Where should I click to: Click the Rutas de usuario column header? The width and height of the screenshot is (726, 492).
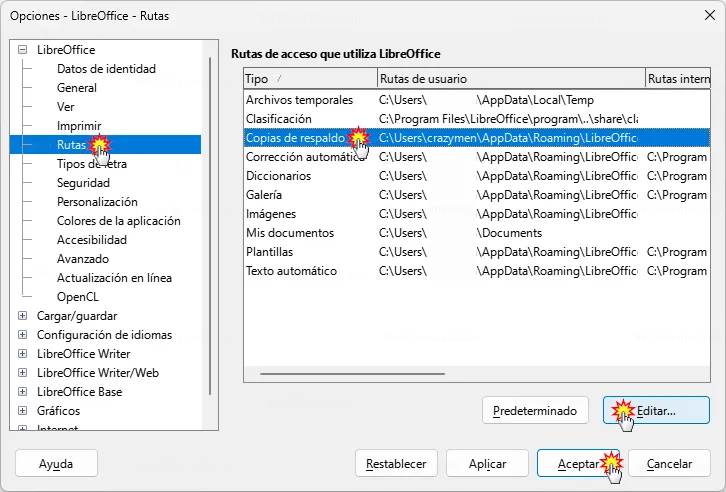(511, 79)
